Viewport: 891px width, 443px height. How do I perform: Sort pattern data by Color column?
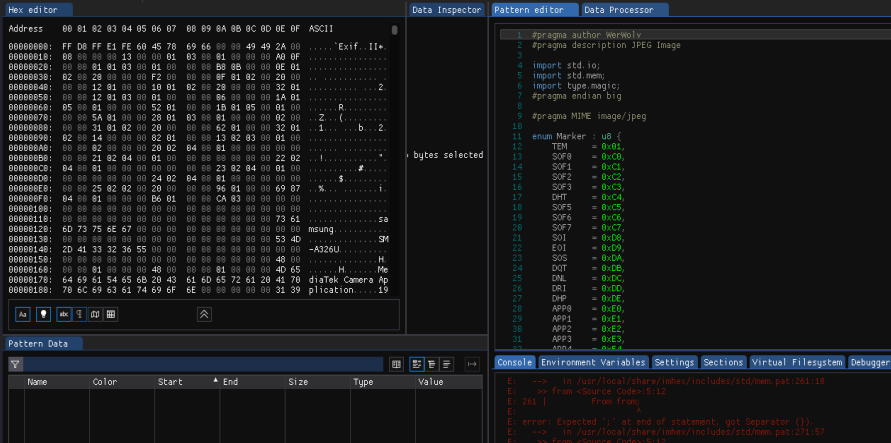pyautogui.click(x=122, y=382)
